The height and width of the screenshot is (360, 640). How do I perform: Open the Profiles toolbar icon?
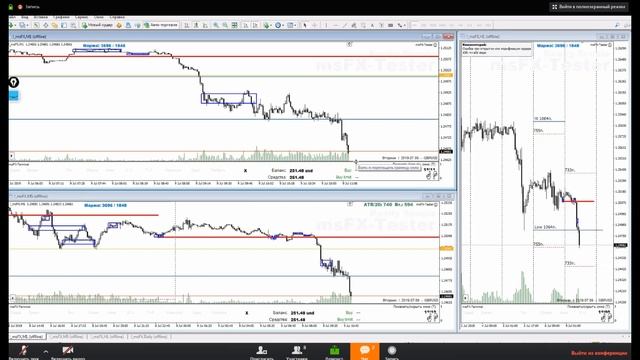pyautogui.click(x=23, y=25)
